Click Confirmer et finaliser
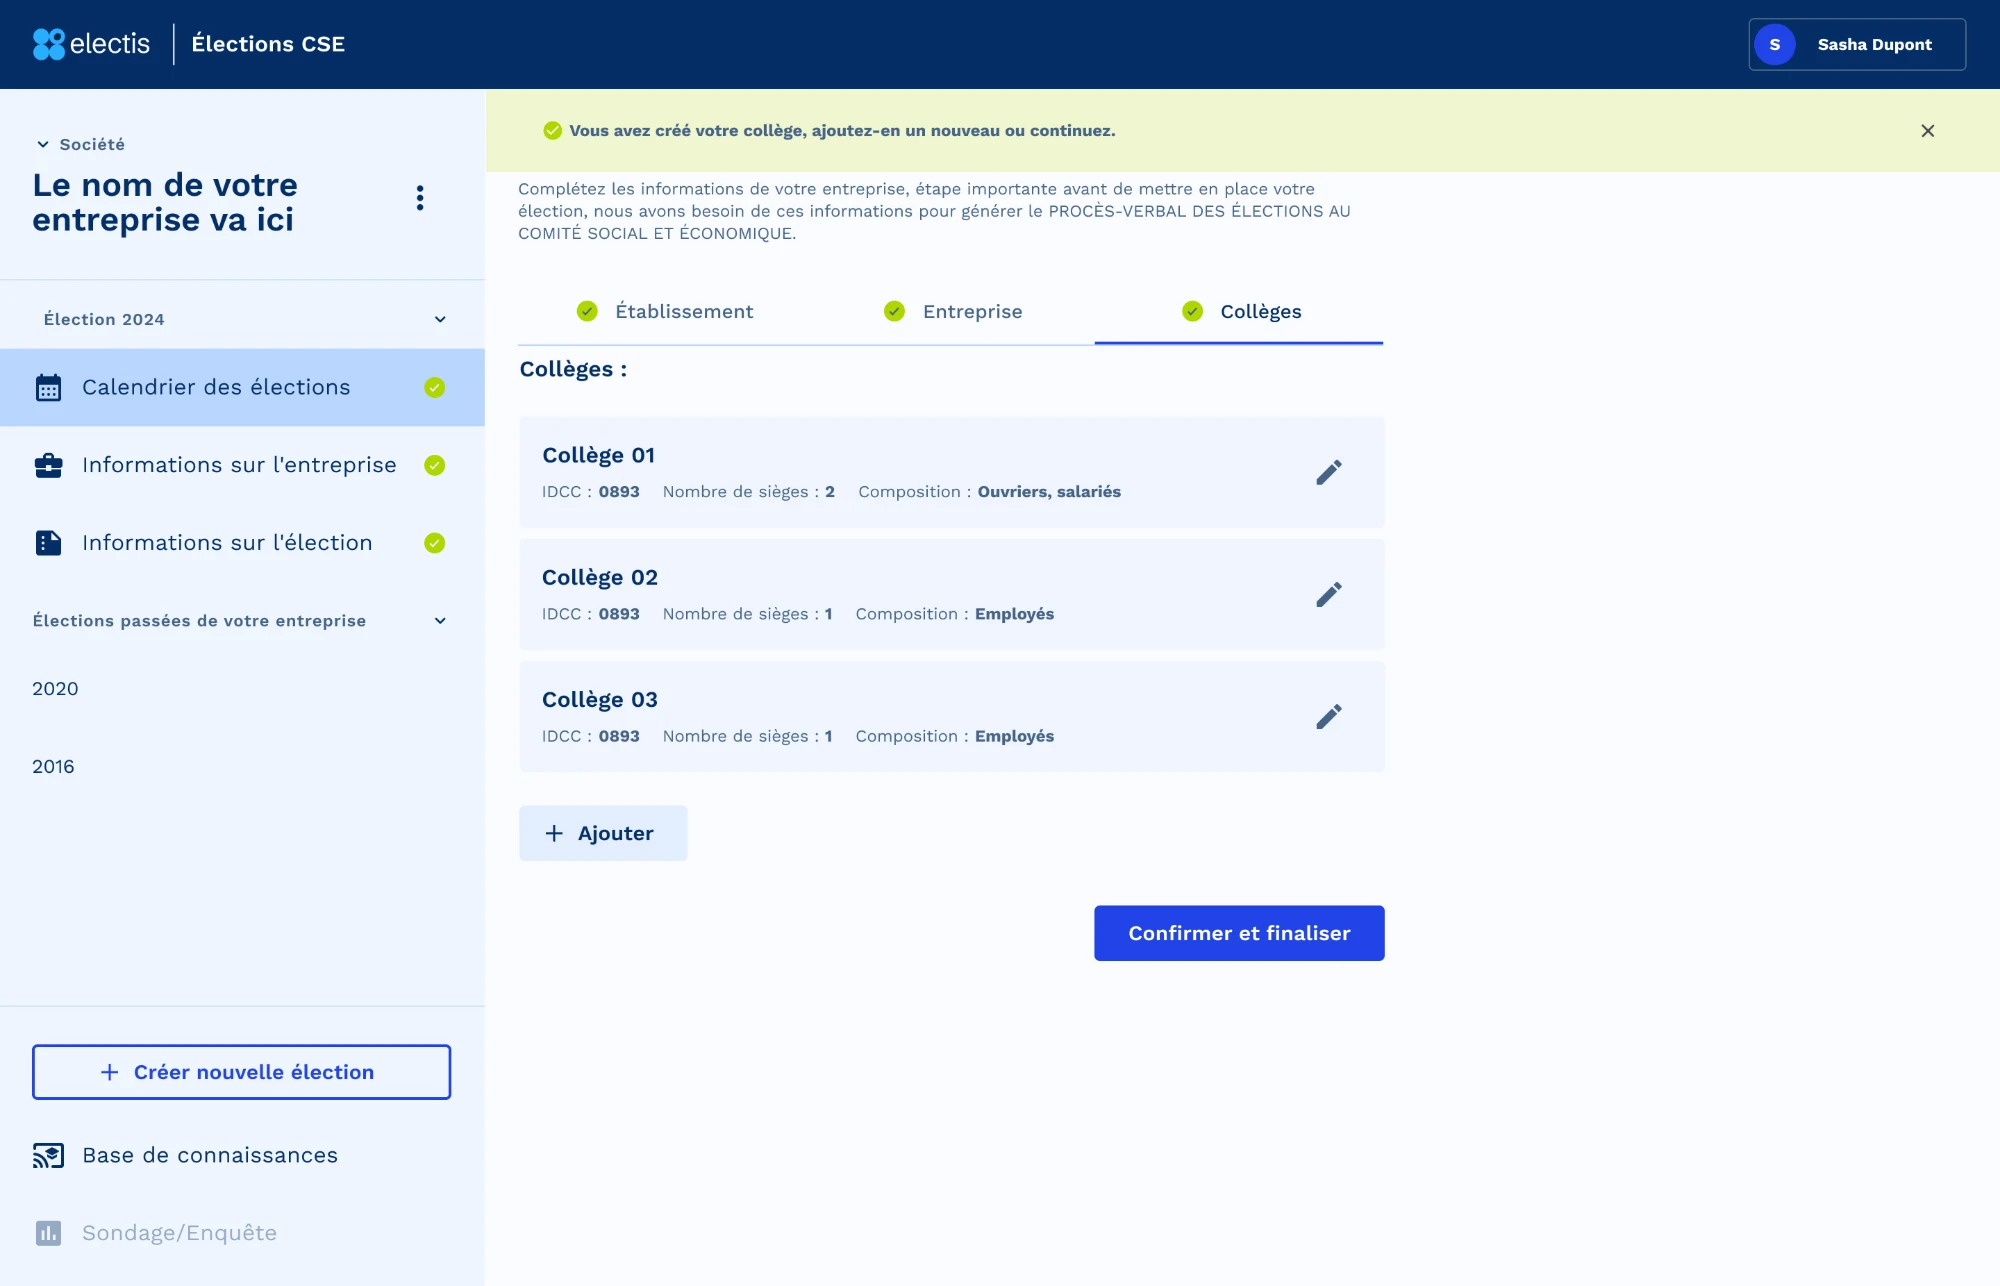The image size is (2000, 1286). coord(1239,933)
